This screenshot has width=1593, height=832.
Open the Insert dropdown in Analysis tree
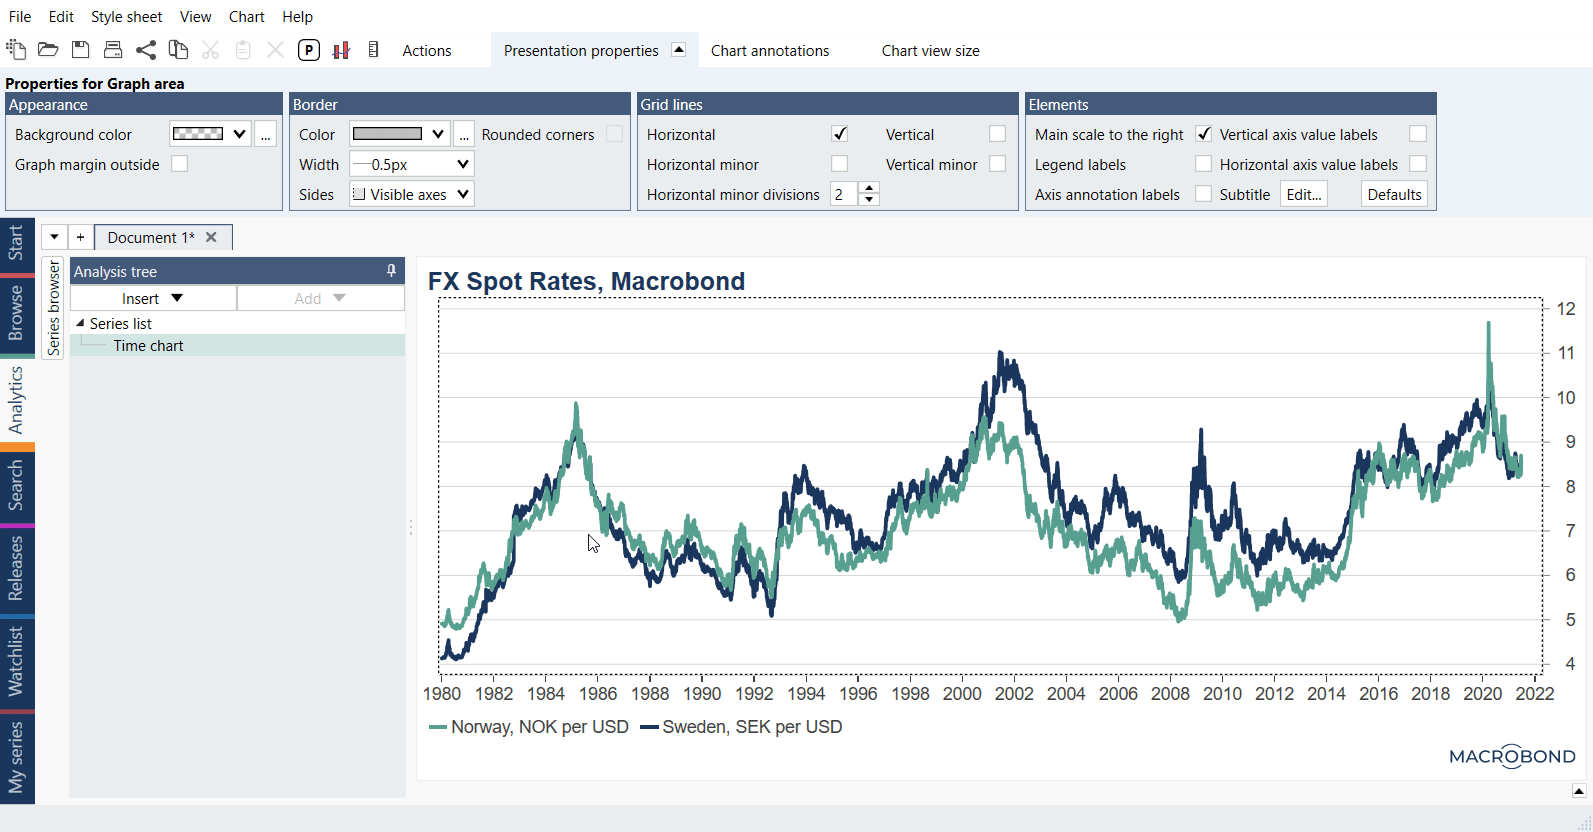pos(153,298)
